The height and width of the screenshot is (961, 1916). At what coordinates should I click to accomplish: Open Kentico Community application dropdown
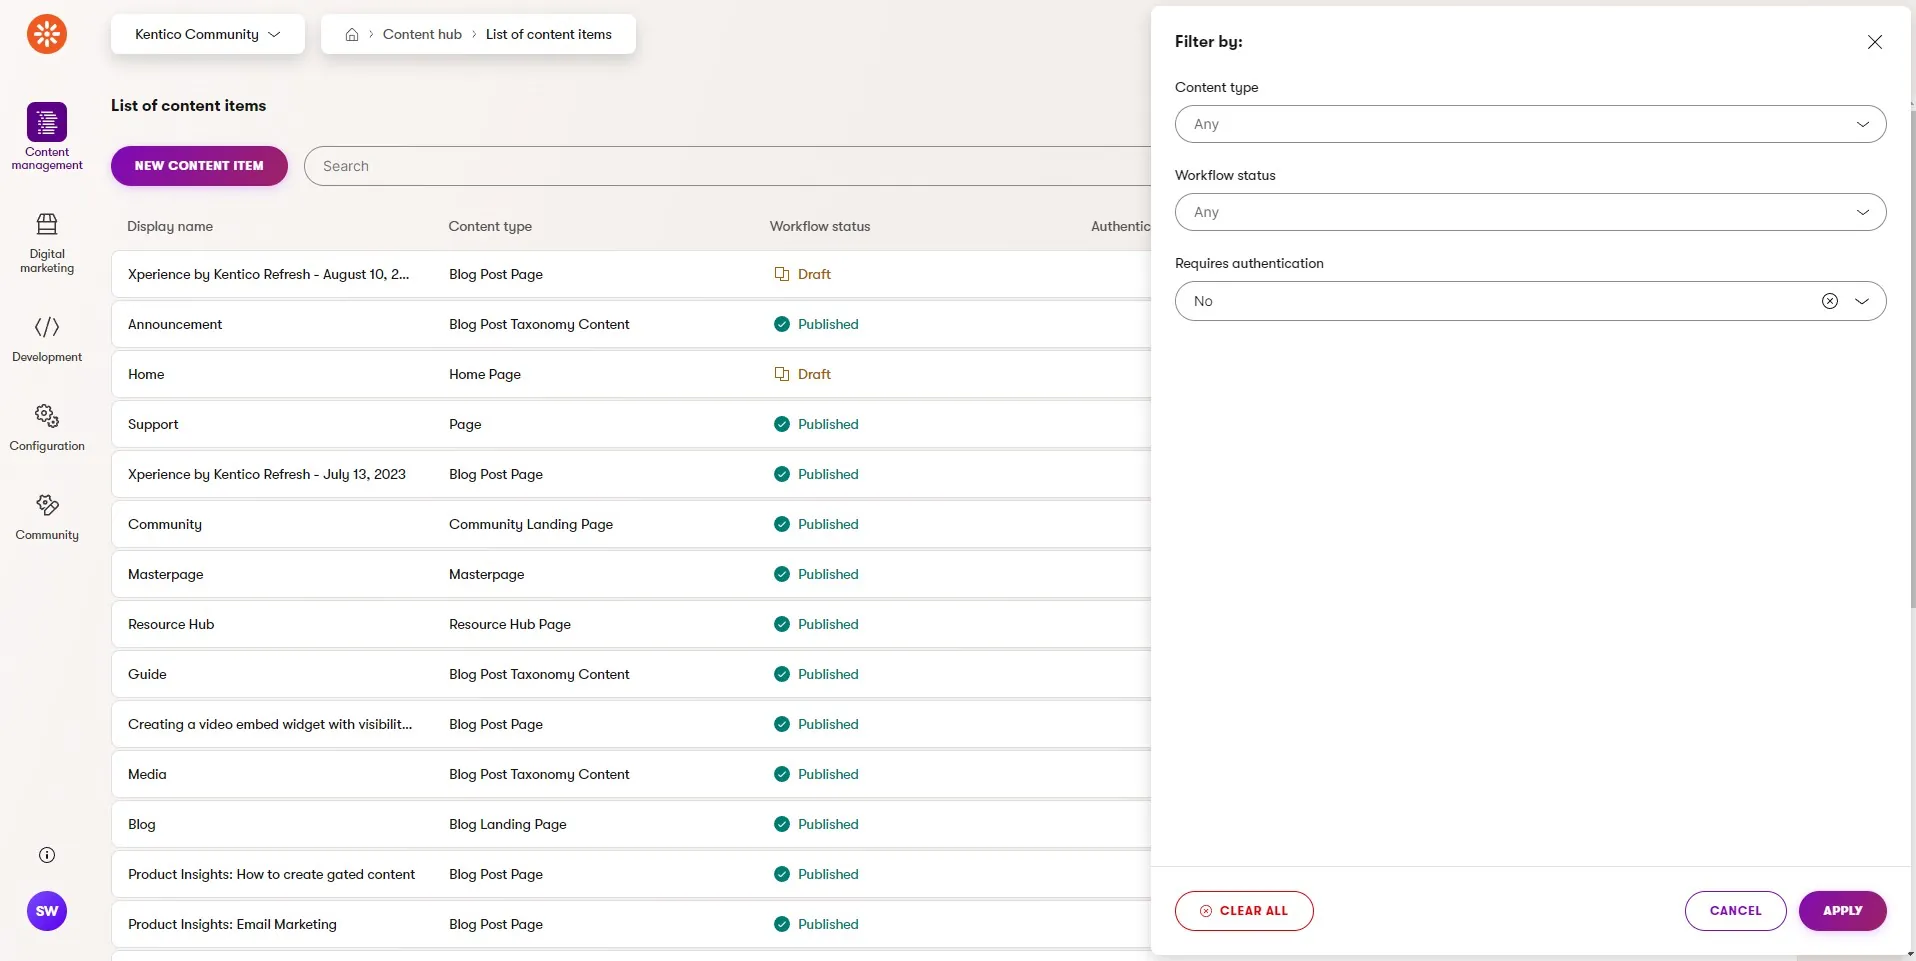click(208, 34)
